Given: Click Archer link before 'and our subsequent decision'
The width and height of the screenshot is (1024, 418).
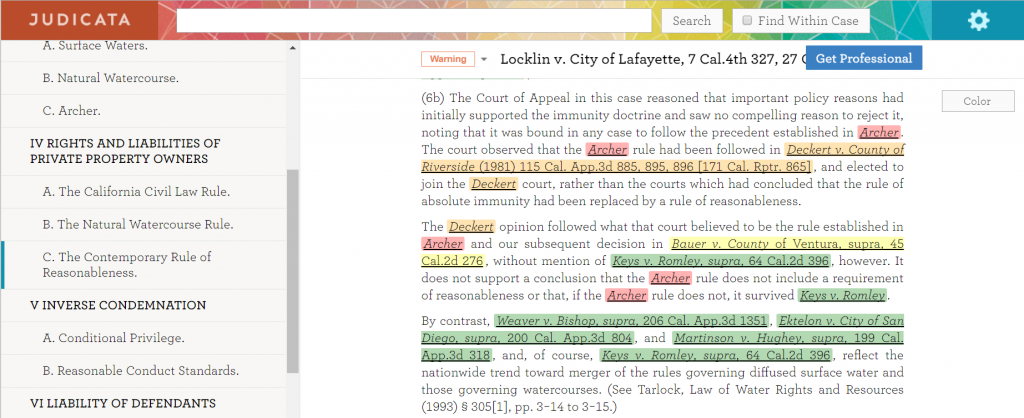Looking at the screenshot, I should (x=443, y=244).
